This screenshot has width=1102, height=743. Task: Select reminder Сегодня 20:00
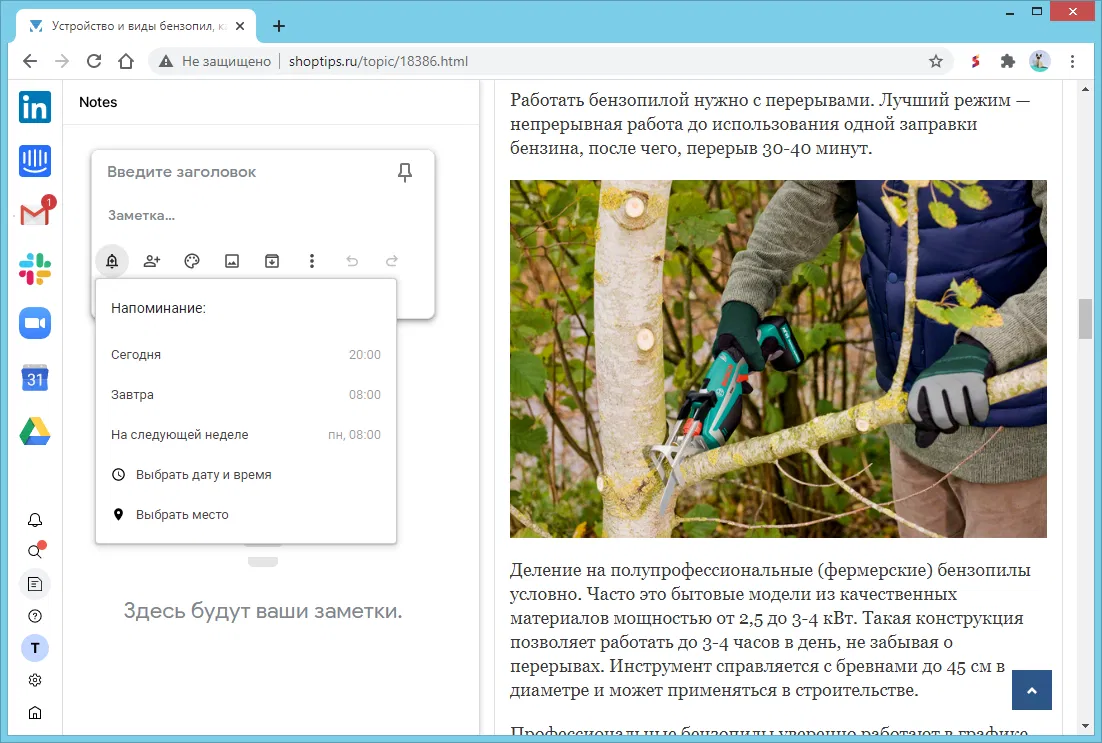[x=246, y=355]
